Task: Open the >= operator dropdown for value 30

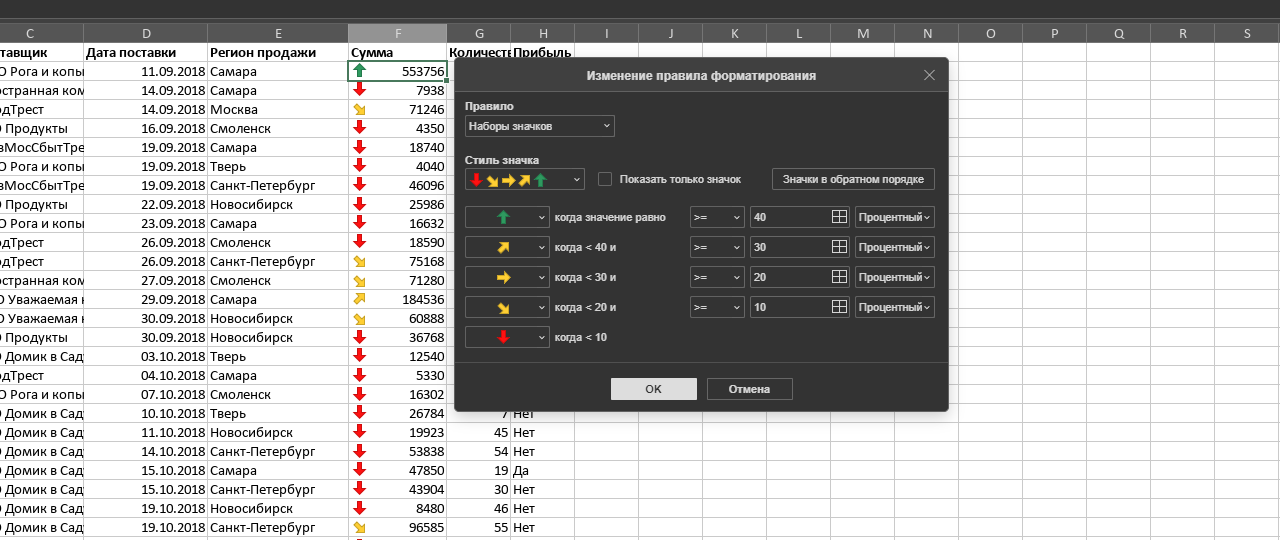Action: (717, 247)
